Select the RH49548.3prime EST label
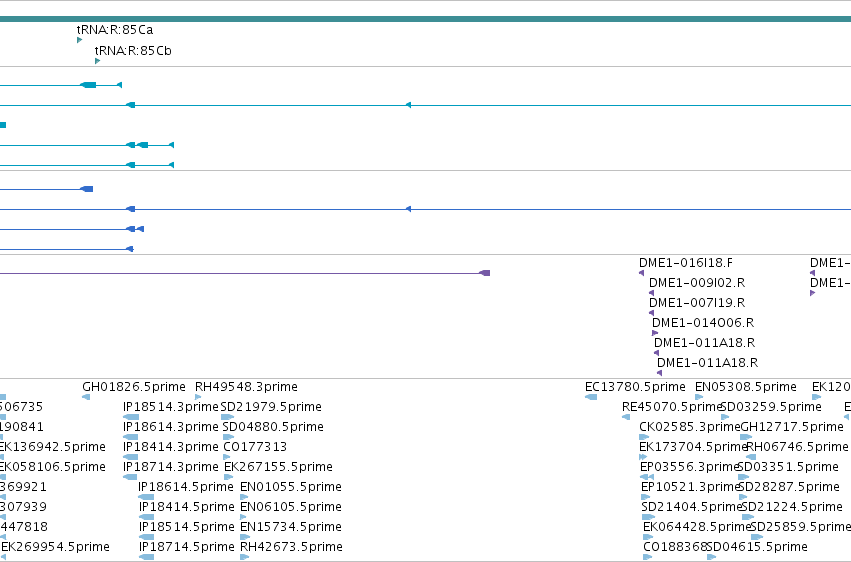The width and height of the screenshot is (851, 562). 246,387
